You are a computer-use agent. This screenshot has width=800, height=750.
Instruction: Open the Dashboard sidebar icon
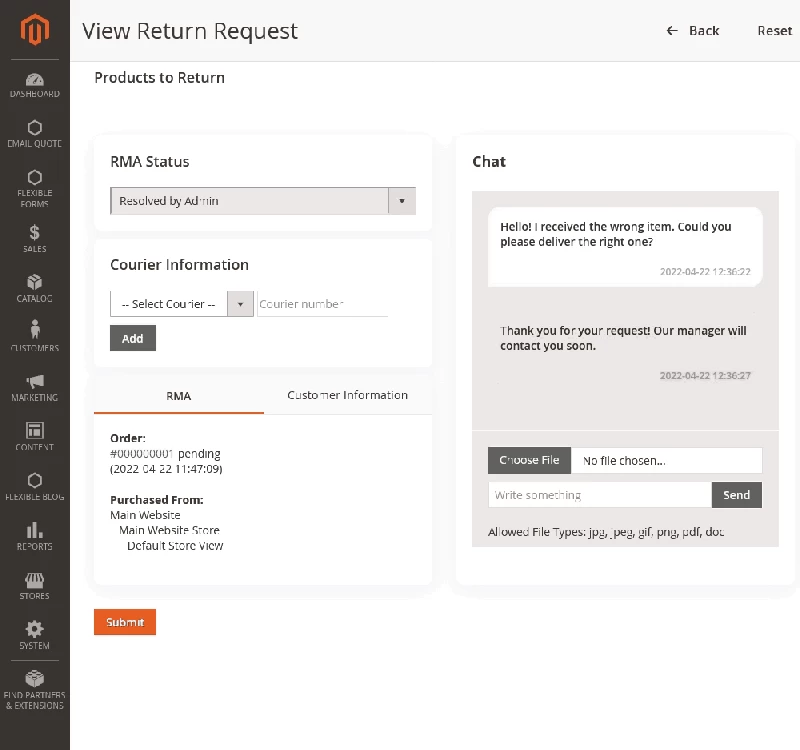point(35,80)
